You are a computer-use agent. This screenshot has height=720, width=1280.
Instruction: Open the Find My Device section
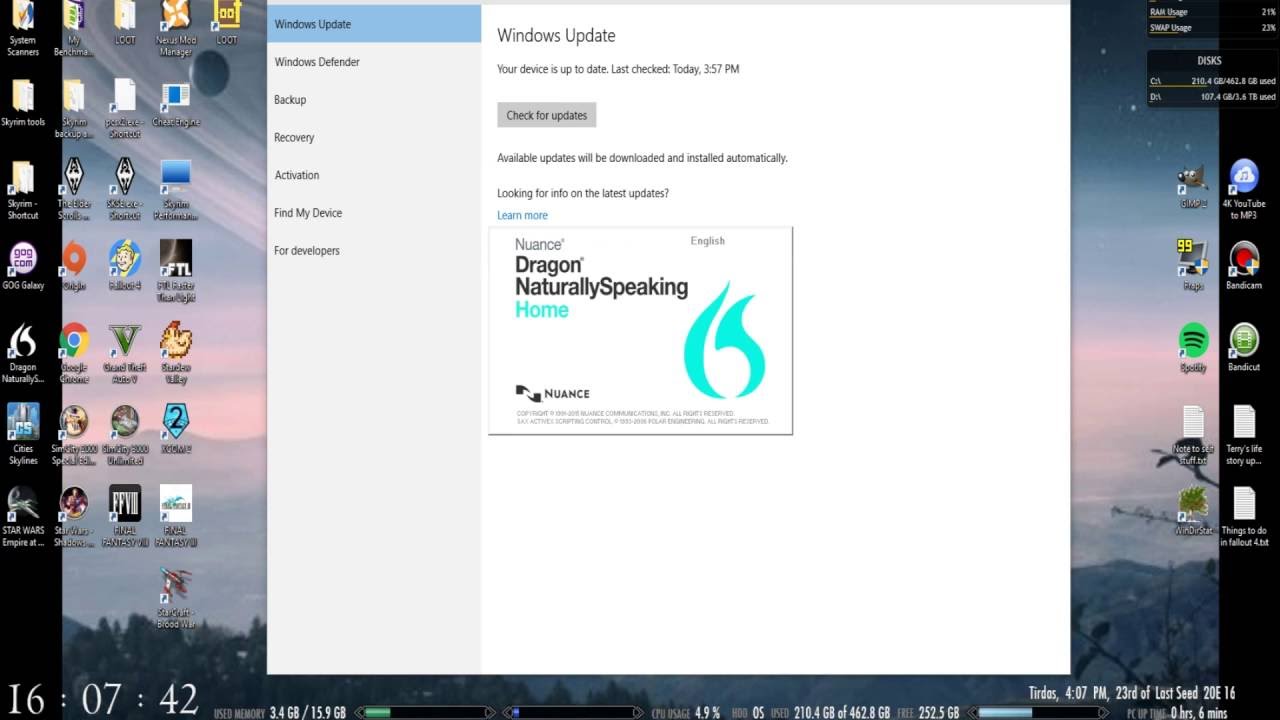click(x=374, y=213)
